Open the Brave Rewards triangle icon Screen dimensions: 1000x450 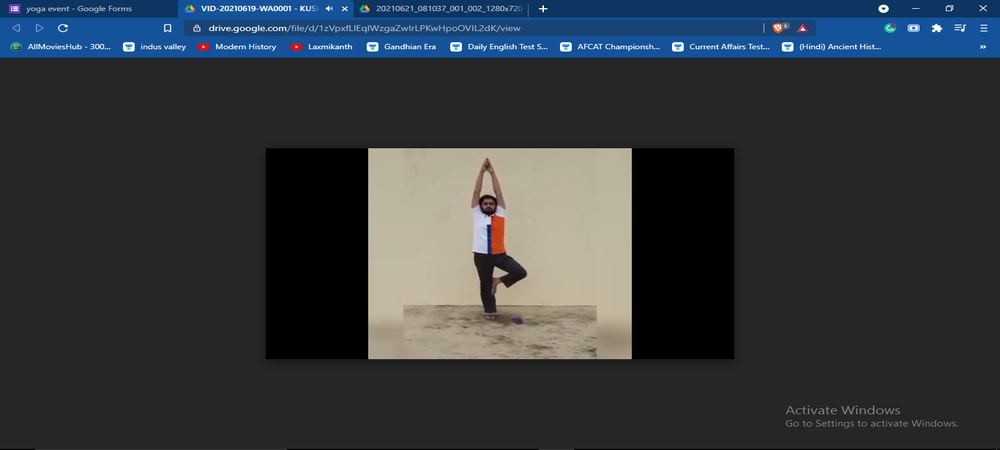coord(802,28)
